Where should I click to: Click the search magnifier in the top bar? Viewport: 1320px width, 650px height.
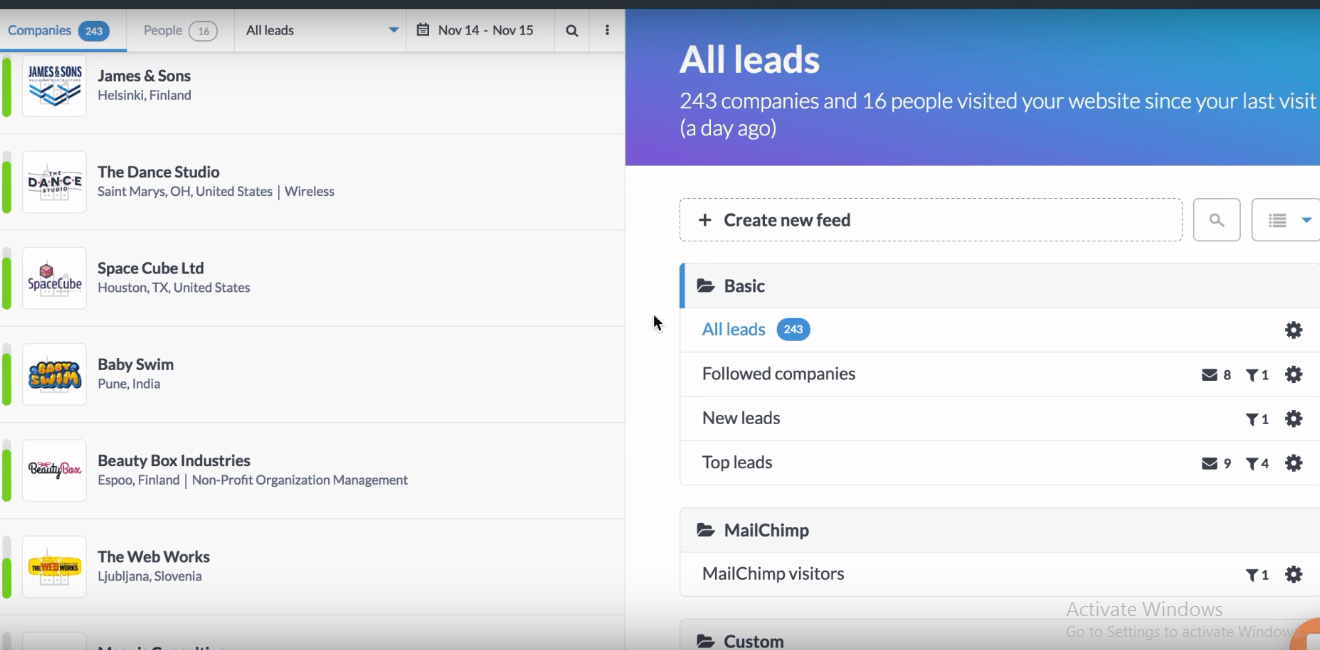(x=572, y=31)
